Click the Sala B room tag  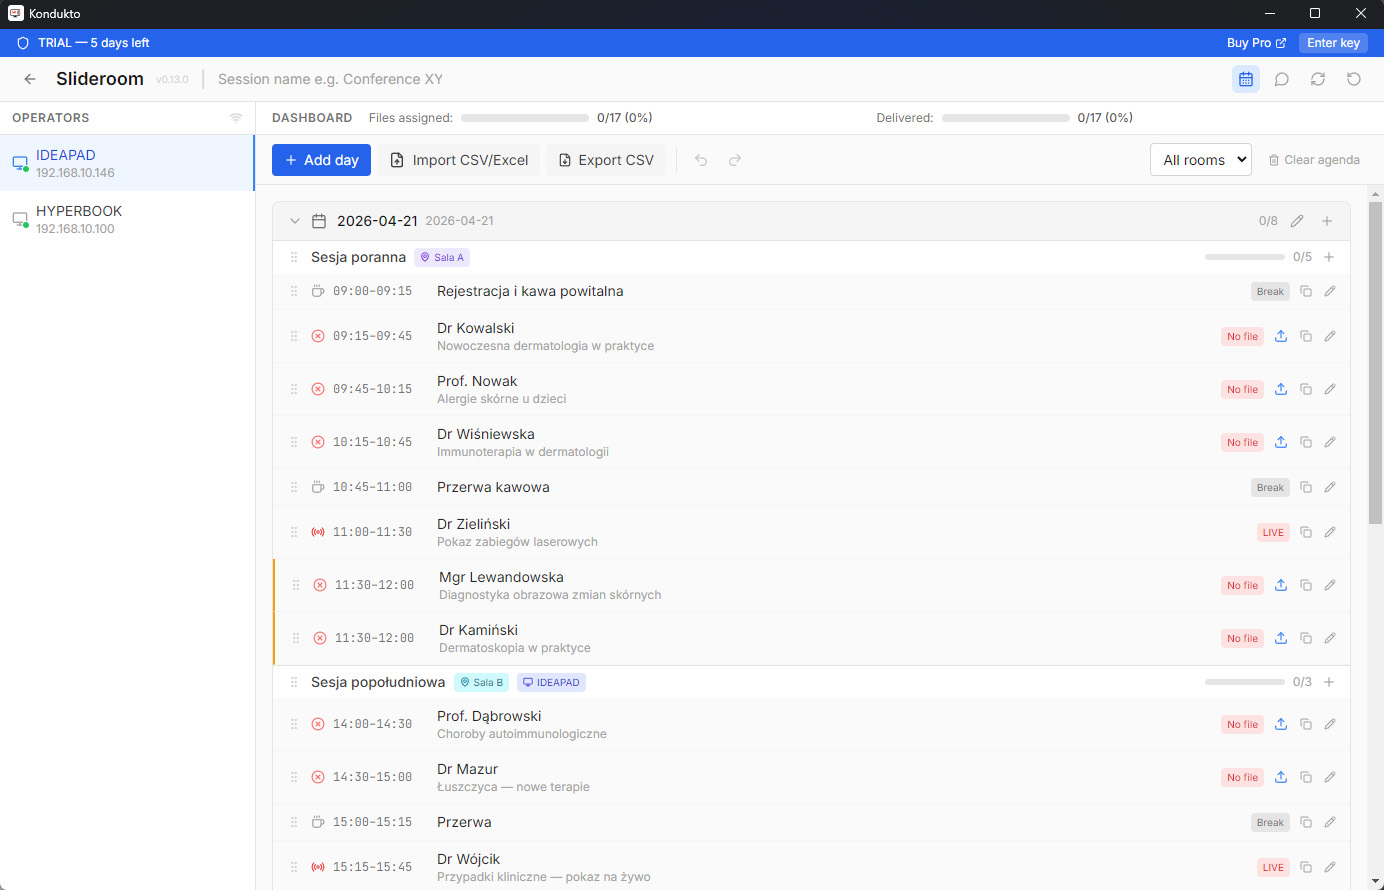point(482,682)
